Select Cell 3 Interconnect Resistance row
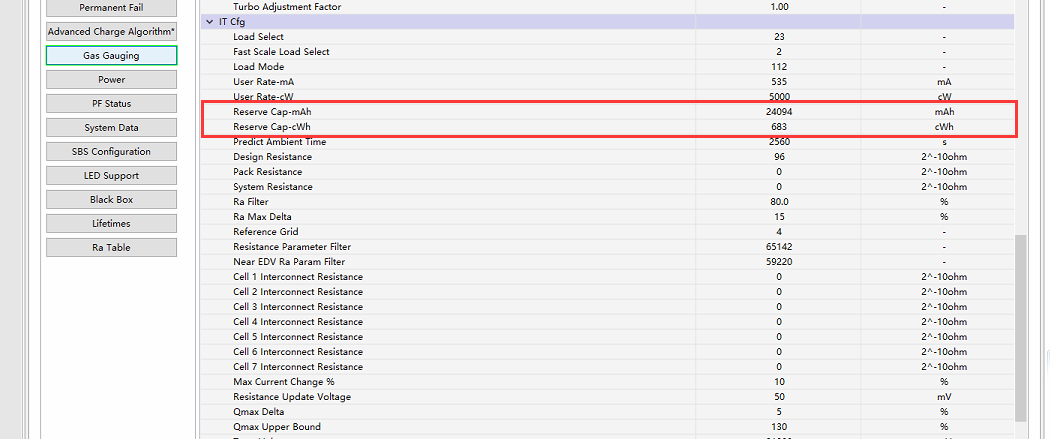 tap(608, 306)
